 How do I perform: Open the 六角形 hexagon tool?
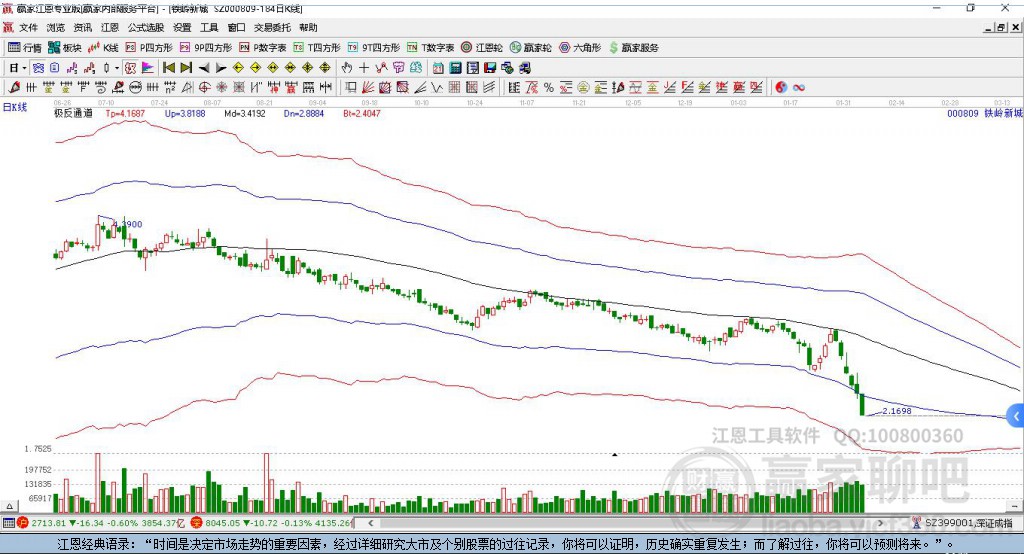[580, 48]
